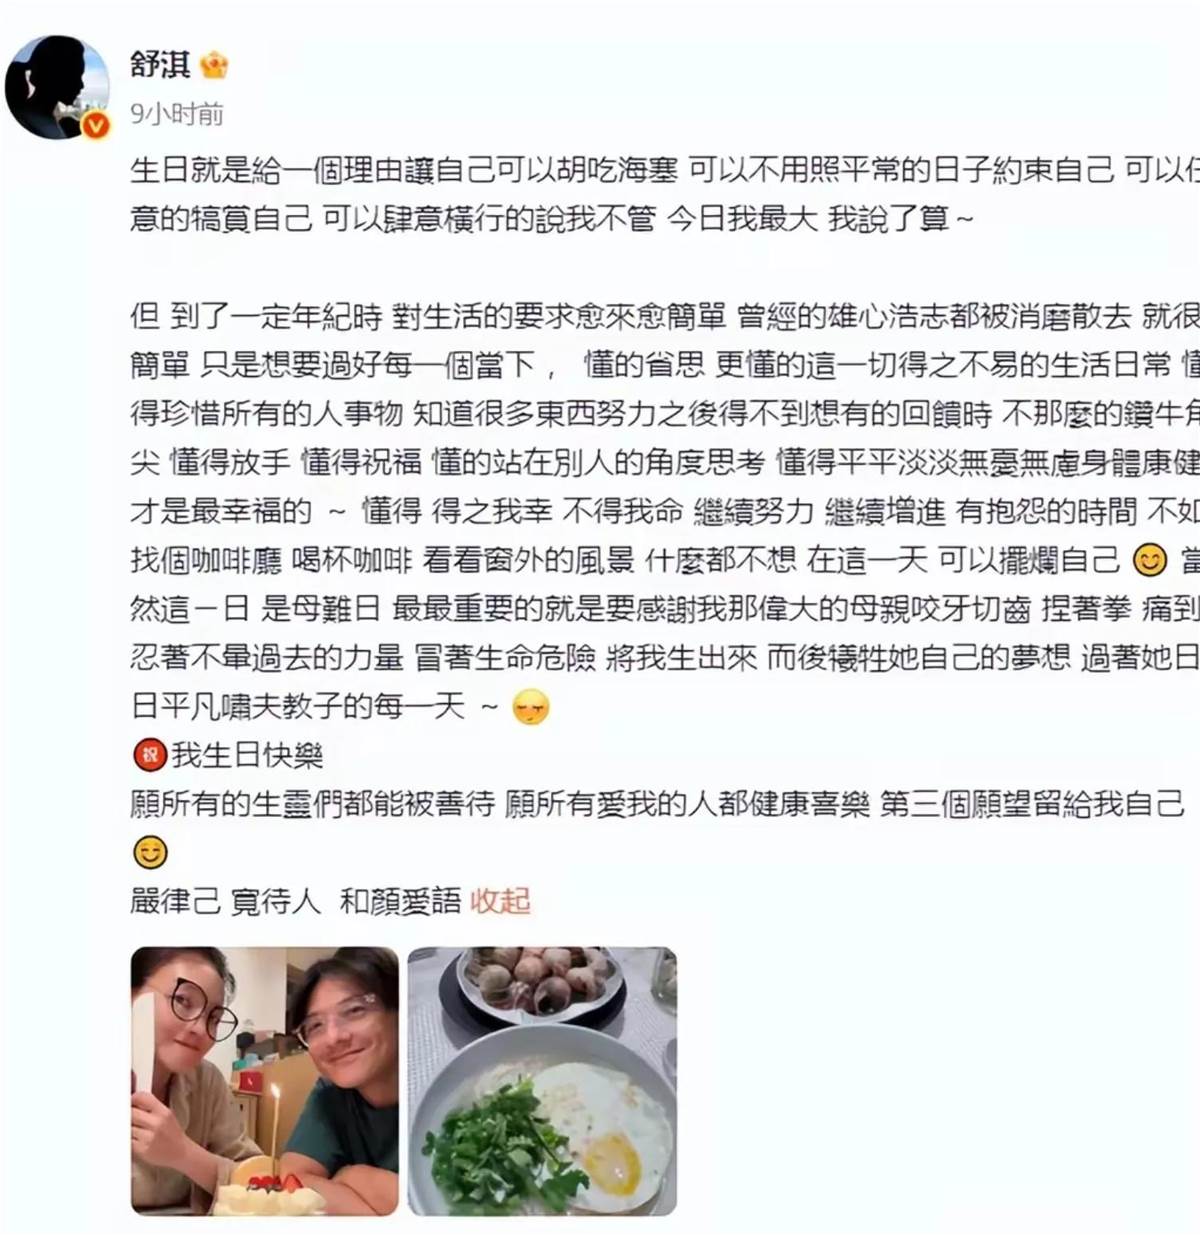Open the fried egg food photo thumbnail

pyautogui.click(x=542, y=1081)
